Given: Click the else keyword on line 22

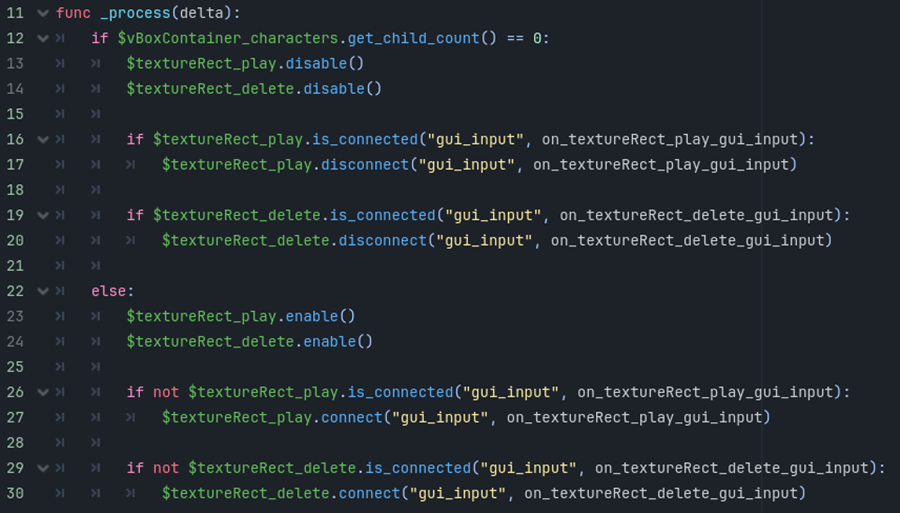Looking at the screenshot, I should 109,291.
